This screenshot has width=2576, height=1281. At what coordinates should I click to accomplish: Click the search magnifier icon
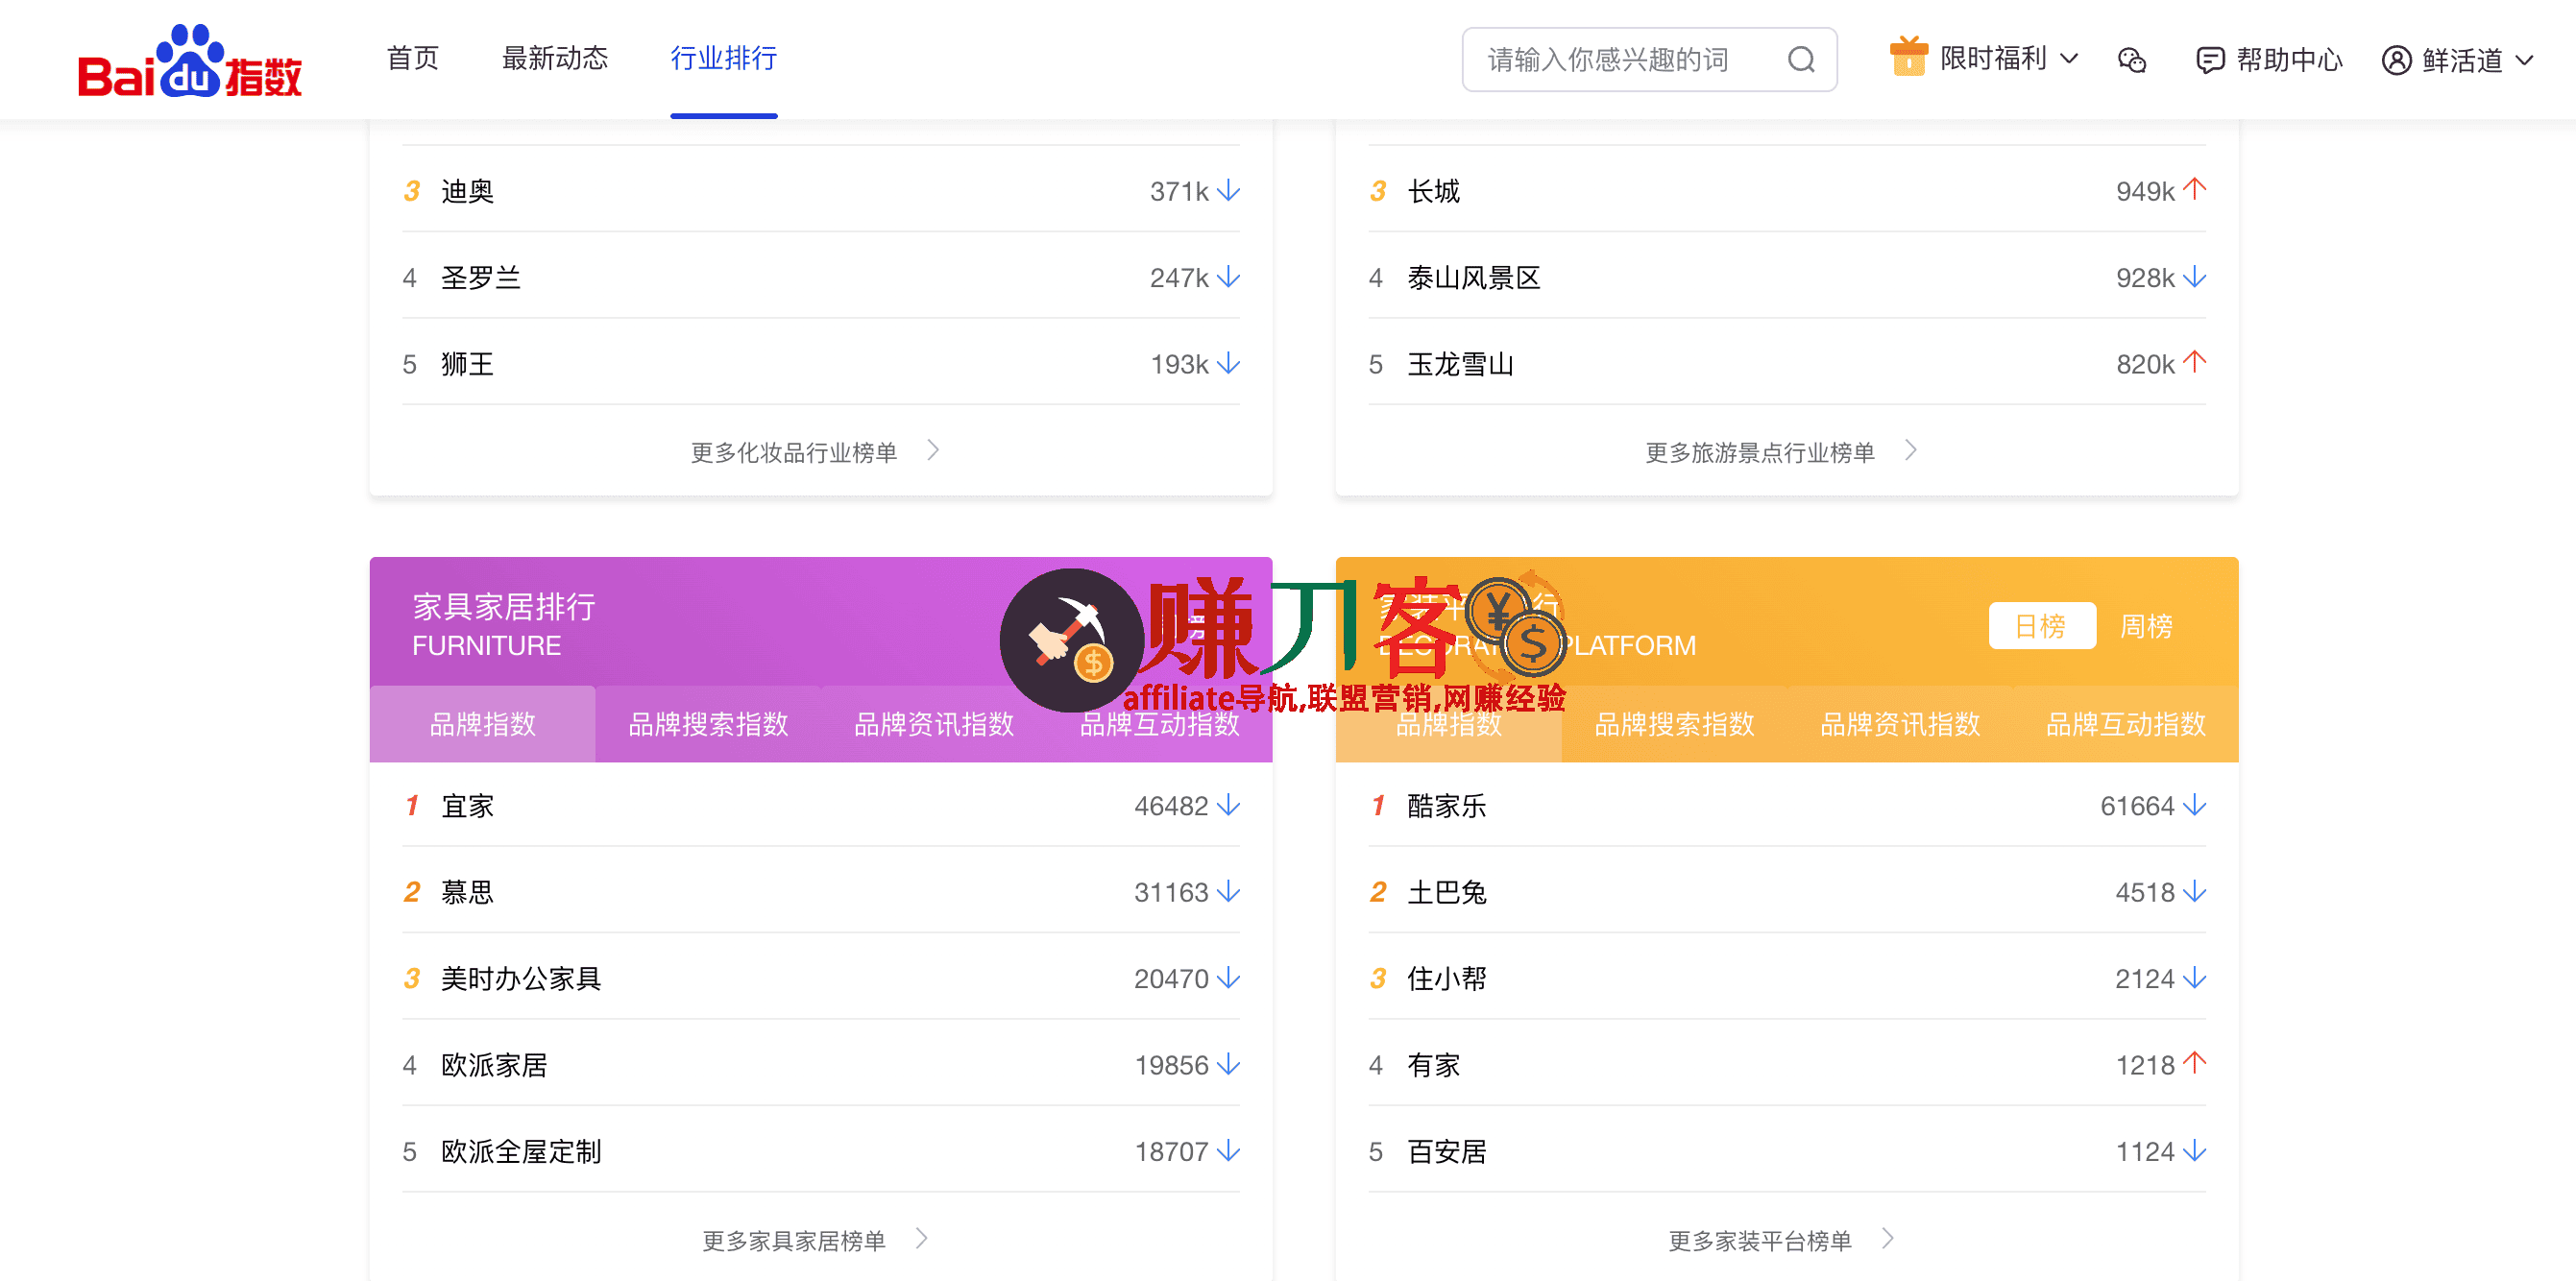click(x=1800, y=60)
